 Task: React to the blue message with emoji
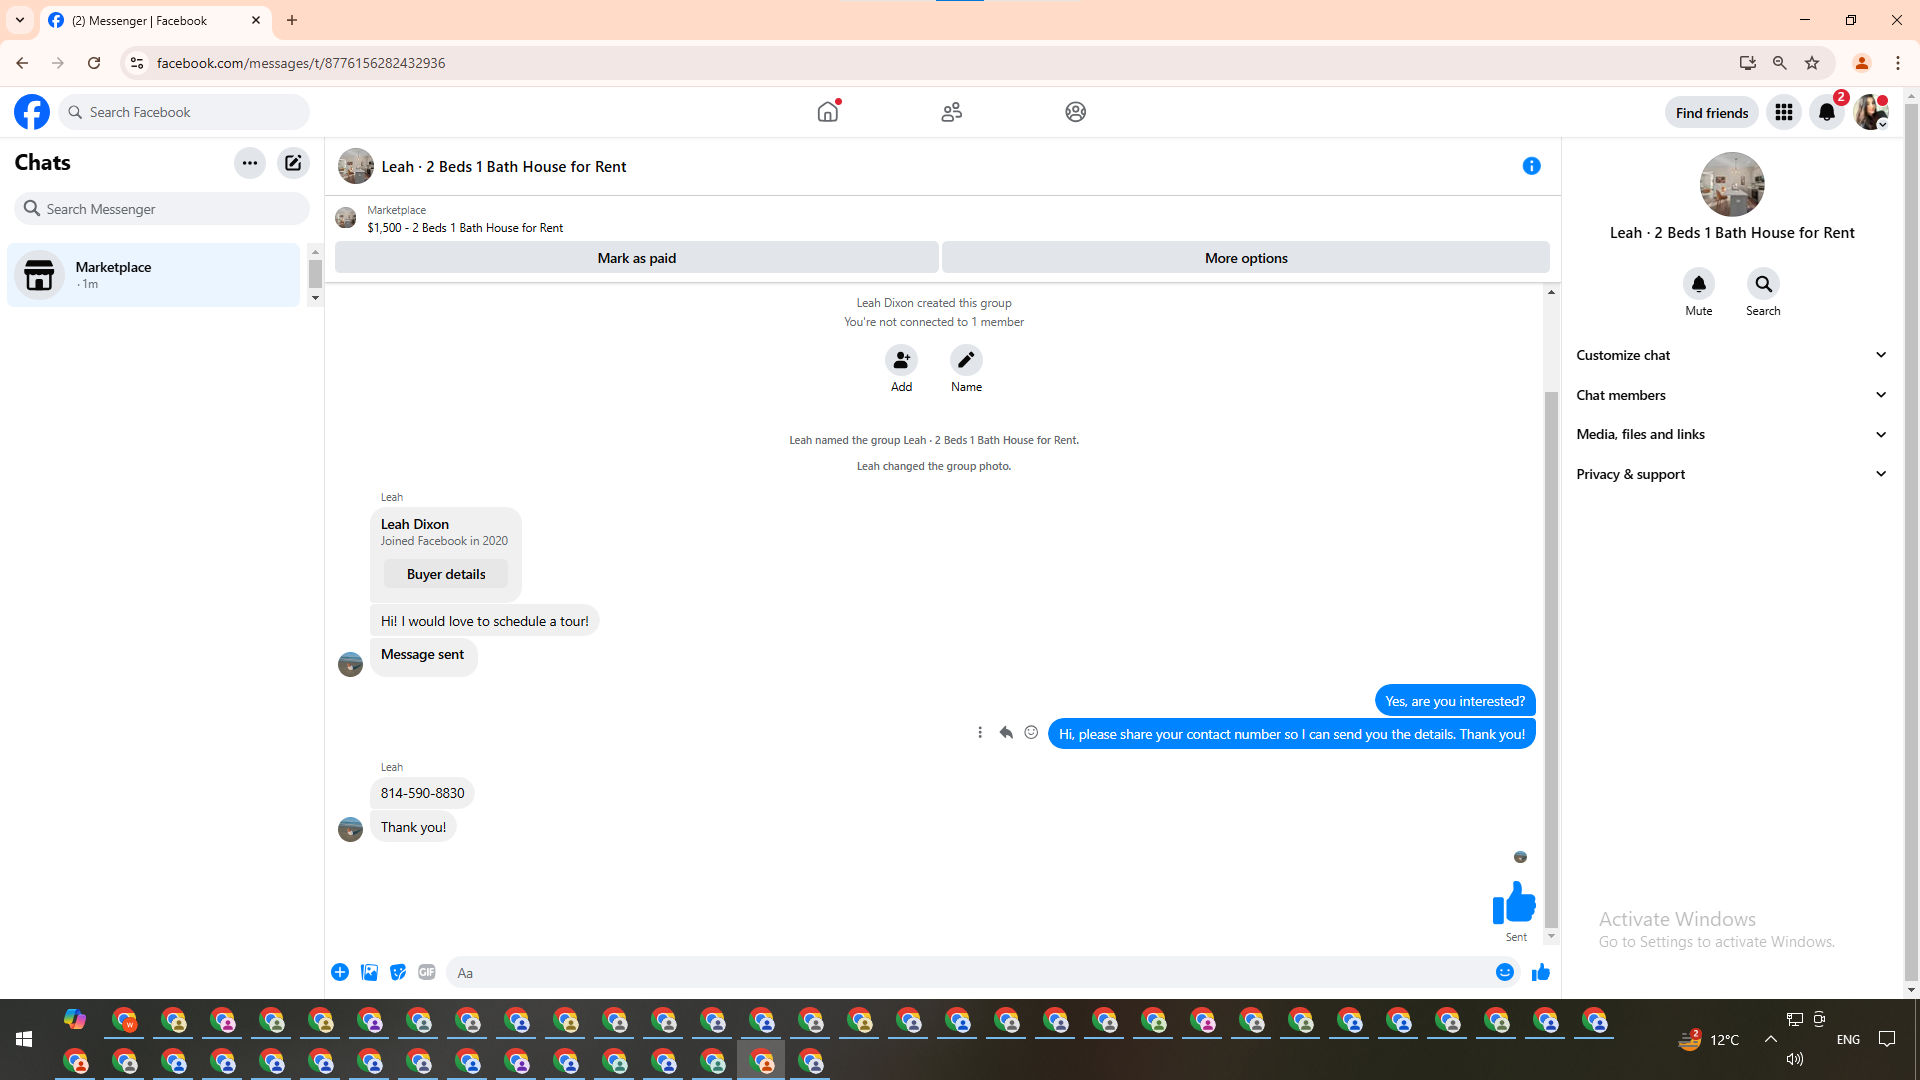click(x=1031, y=733)
